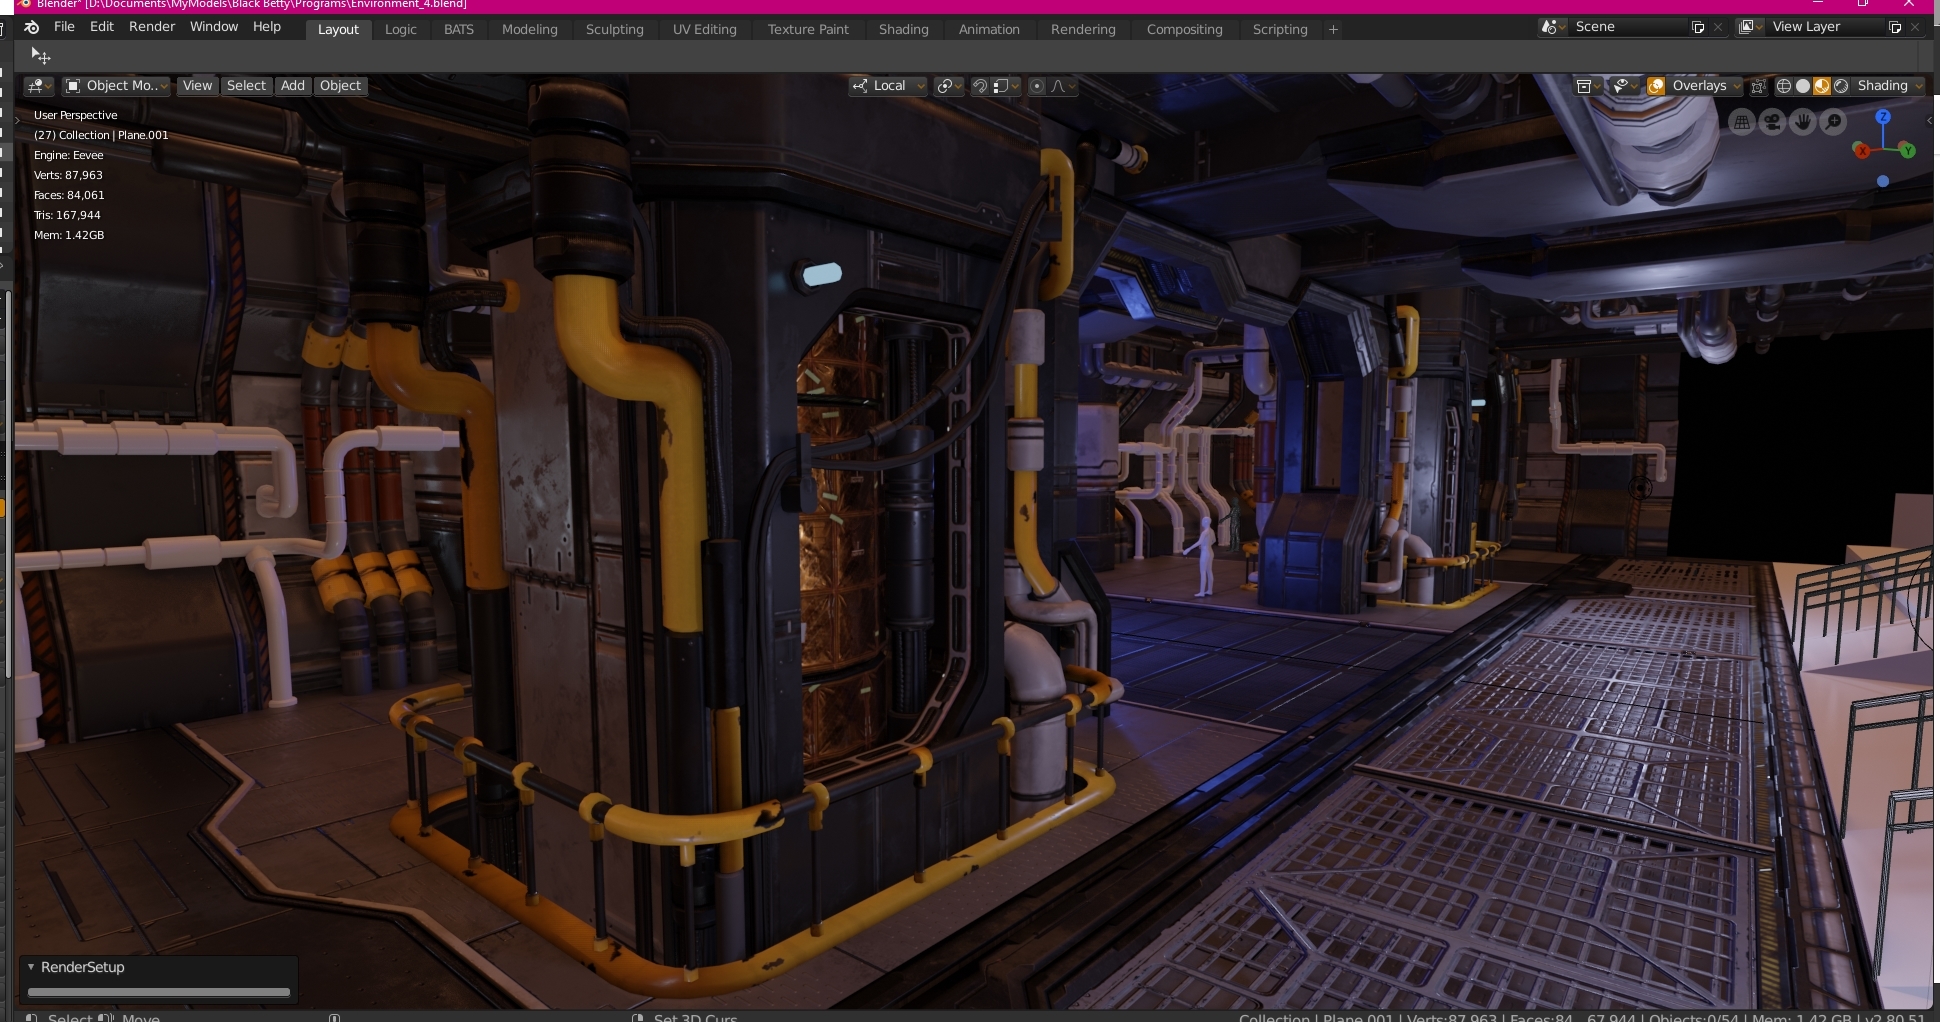
Task: Open the scene browse icon dropdown
Action: 1553,27
